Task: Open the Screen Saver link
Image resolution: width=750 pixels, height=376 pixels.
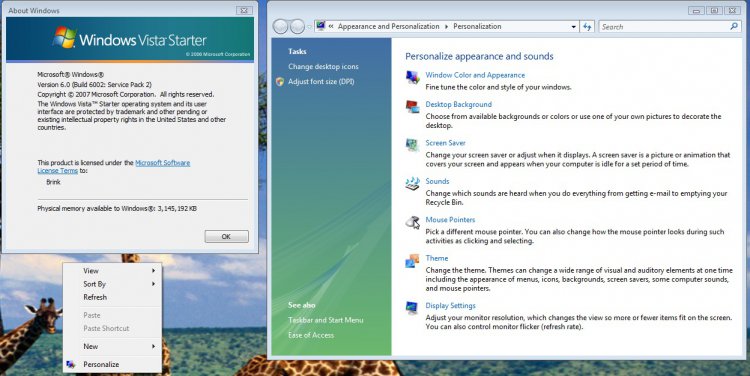Action: point(445,143)
